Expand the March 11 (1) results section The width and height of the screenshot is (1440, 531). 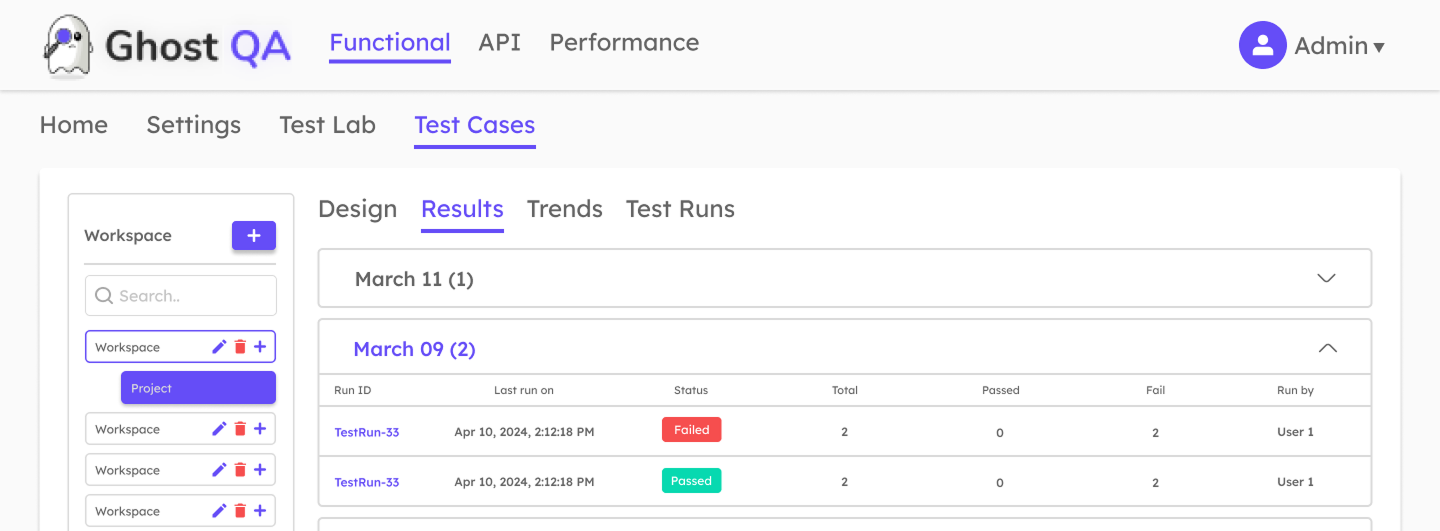click(x=1326, y=278)
